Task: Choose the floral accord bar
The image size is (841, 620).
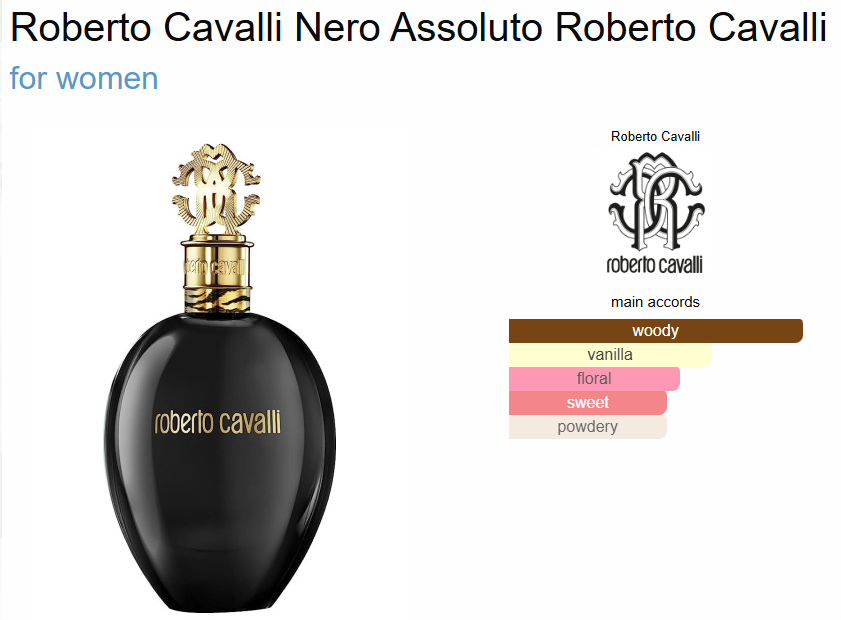Action: [x=594, y=379]
